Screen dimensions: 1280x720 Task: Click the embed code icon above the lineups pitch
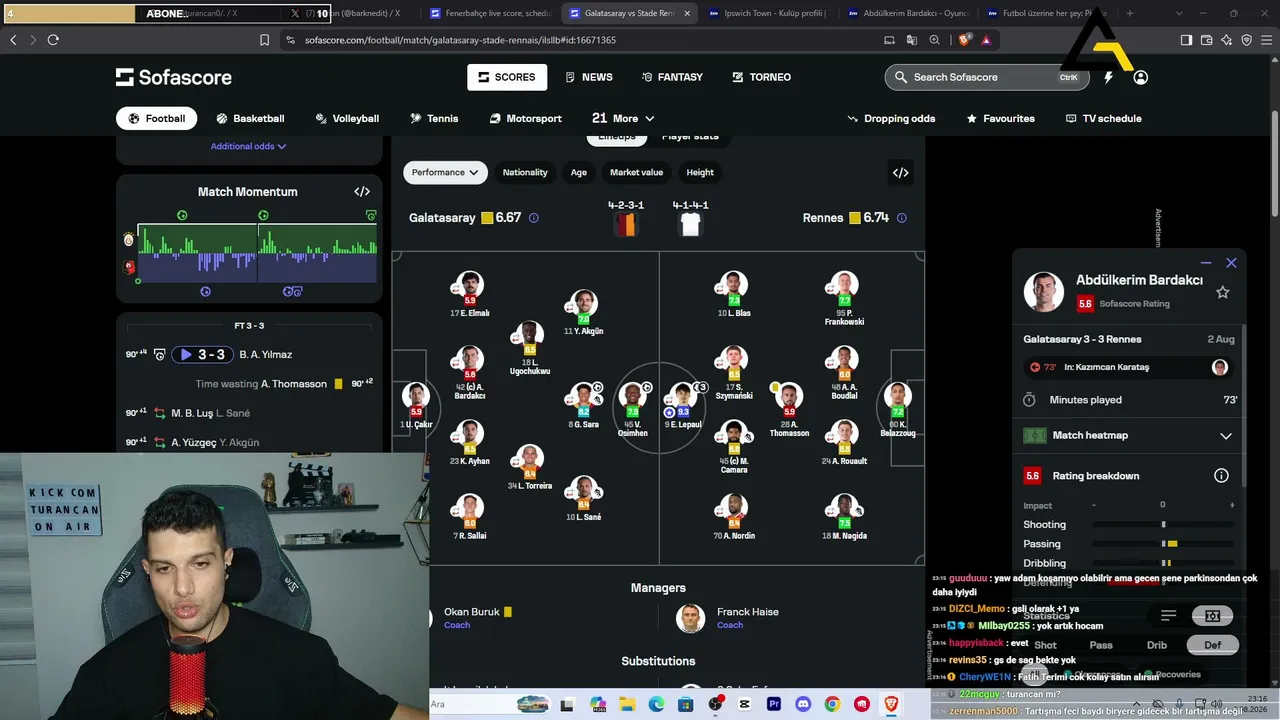click(901, 173)
